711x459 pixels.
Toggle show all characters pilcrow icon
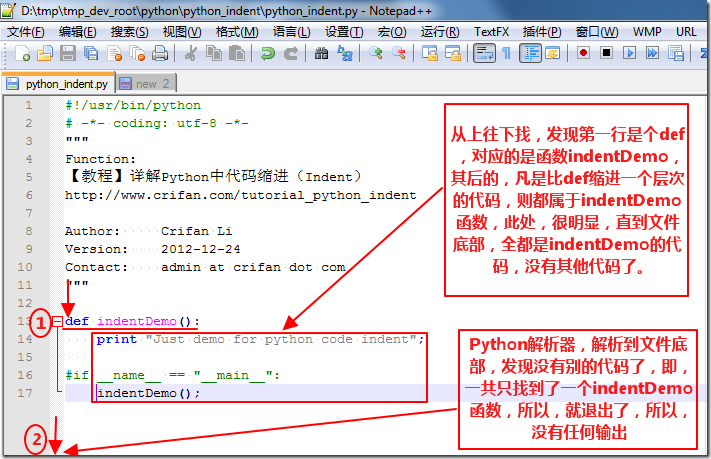[x=506, y=53]
